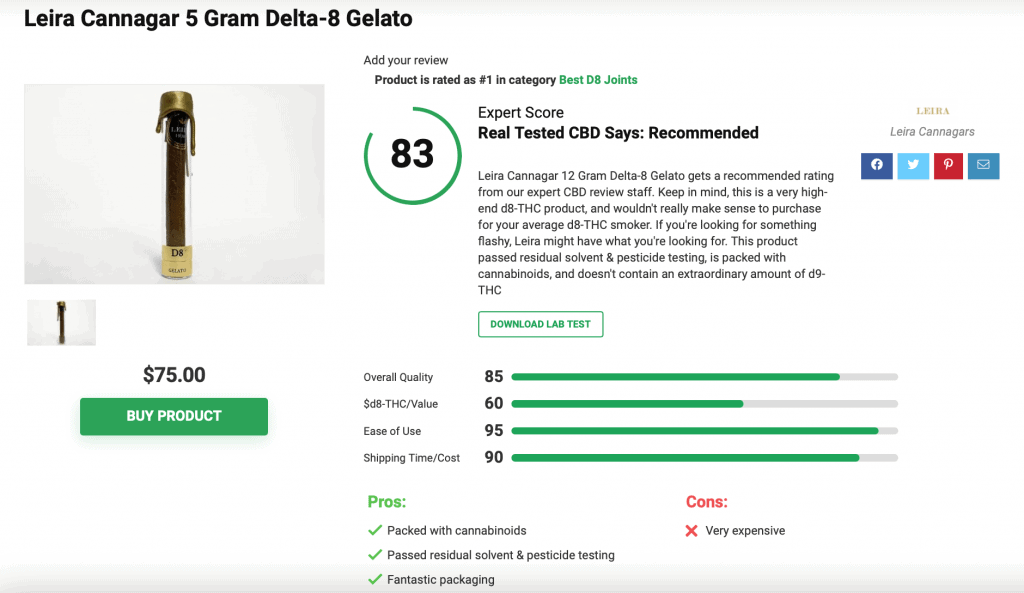Click the Shipping Time/Cost rating bar

click(x=705, y=458)
